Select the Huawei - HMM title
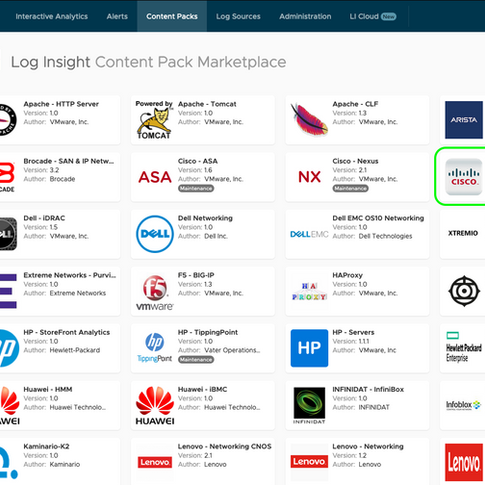 (x=48, y=389)
